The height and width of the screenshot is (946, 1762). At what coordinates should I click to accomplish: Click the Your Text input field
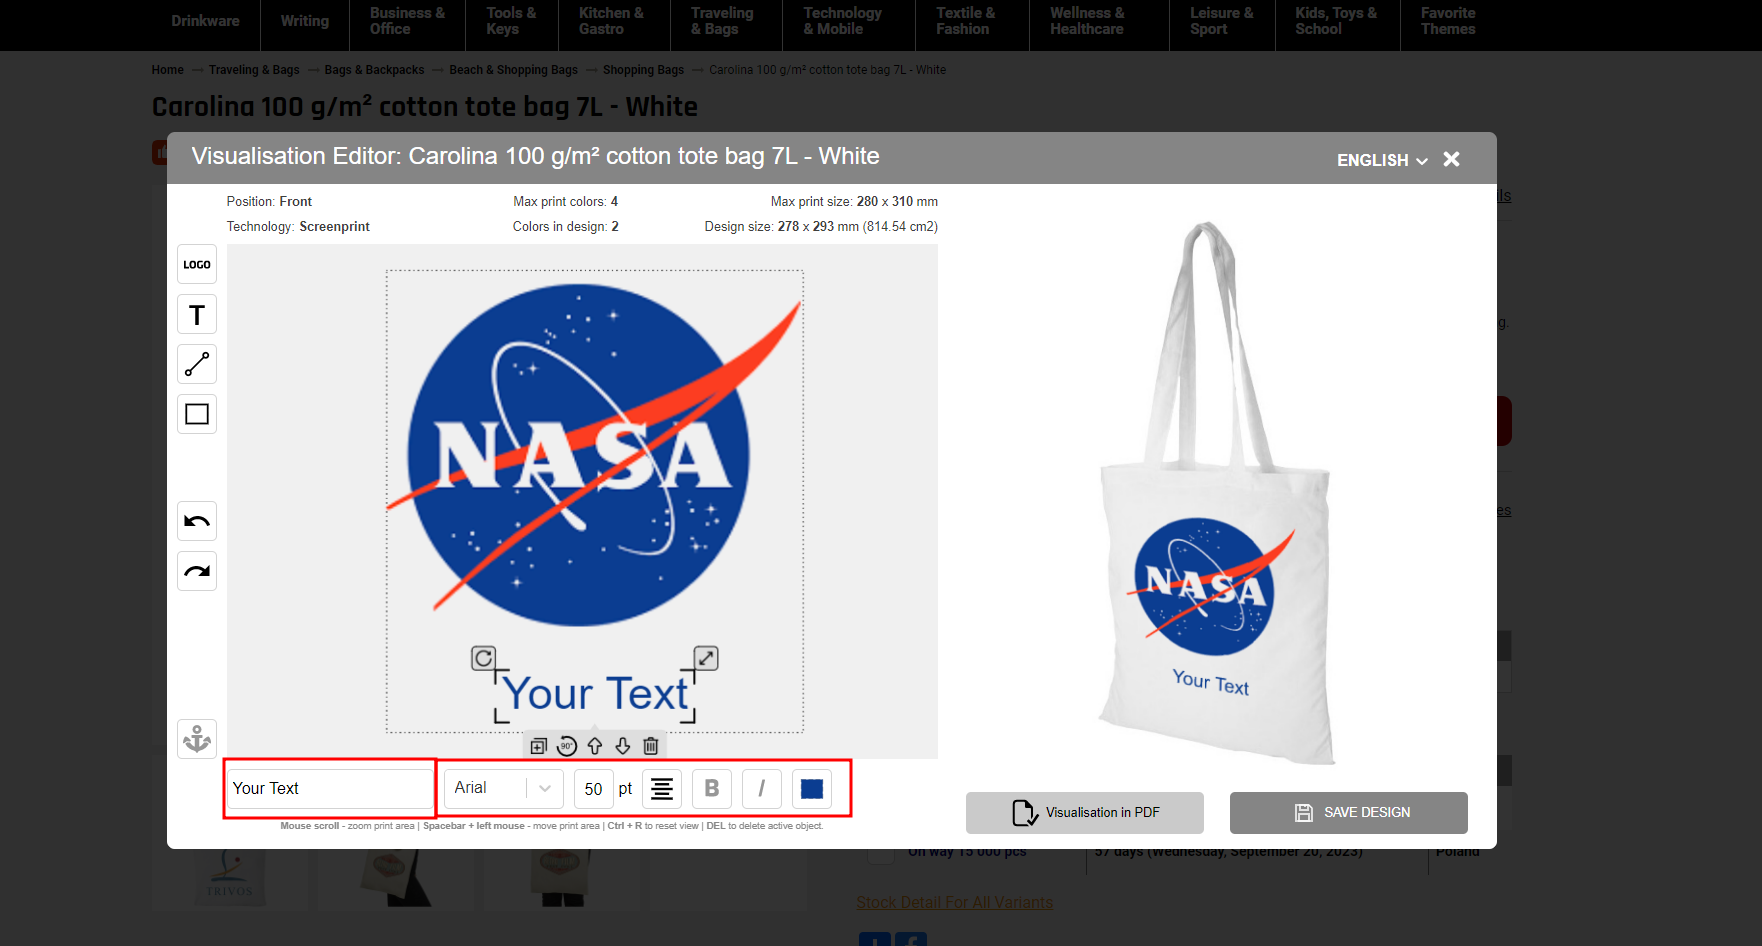click(330, 789)
